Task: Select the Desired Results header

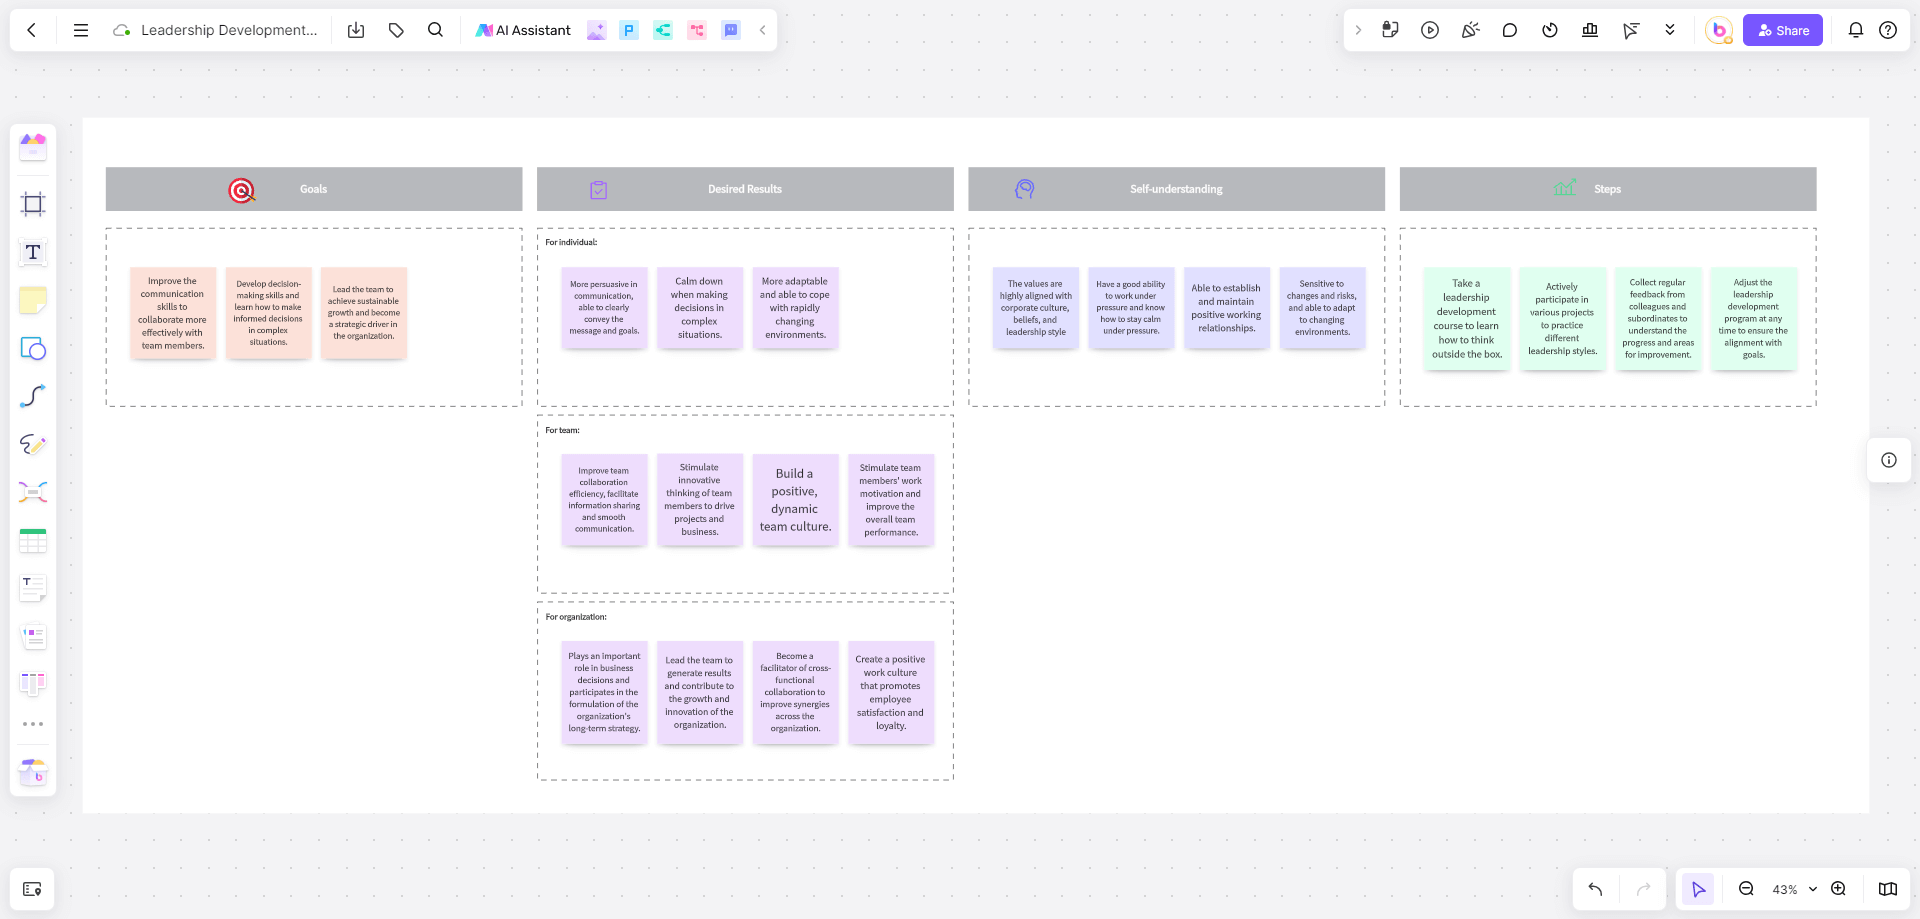Action: pos(745,189)
